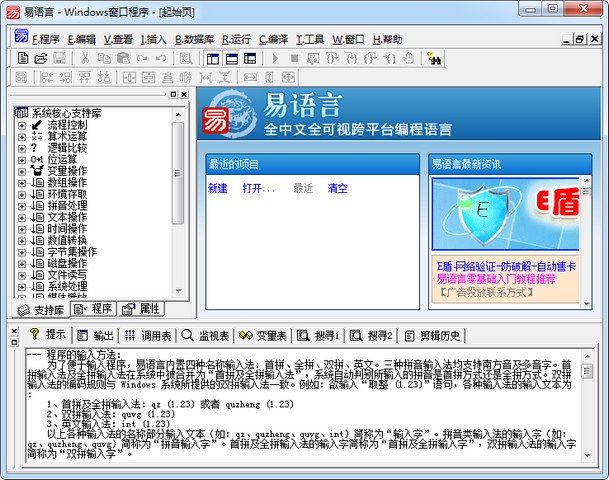
Task: Switch to the 支持库 panel tab
Action: click(40, 310)
